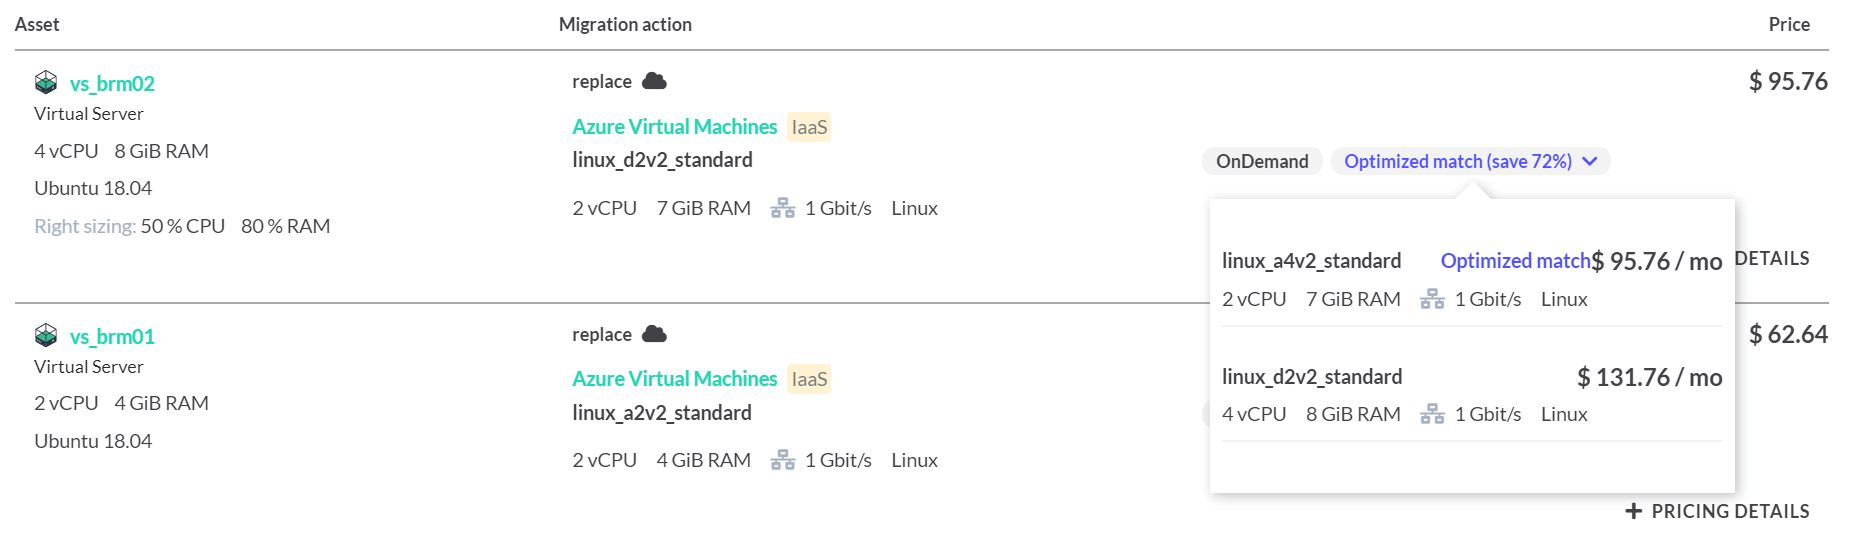The image size is (1855, 551).
Task: Click IaaS badge on vs_brm02 row
Action: pos(809,127)
